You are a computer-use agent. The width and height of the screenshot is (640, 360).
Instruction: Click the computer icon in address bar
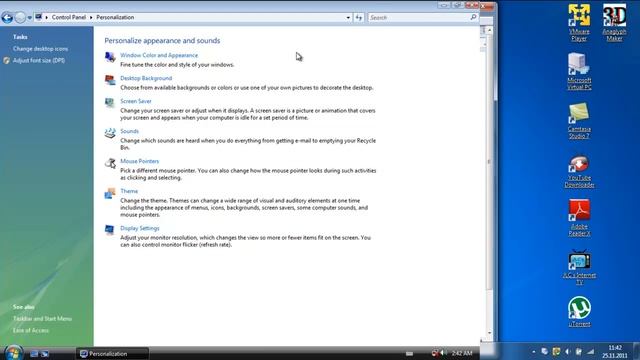(x=38, y=17)
